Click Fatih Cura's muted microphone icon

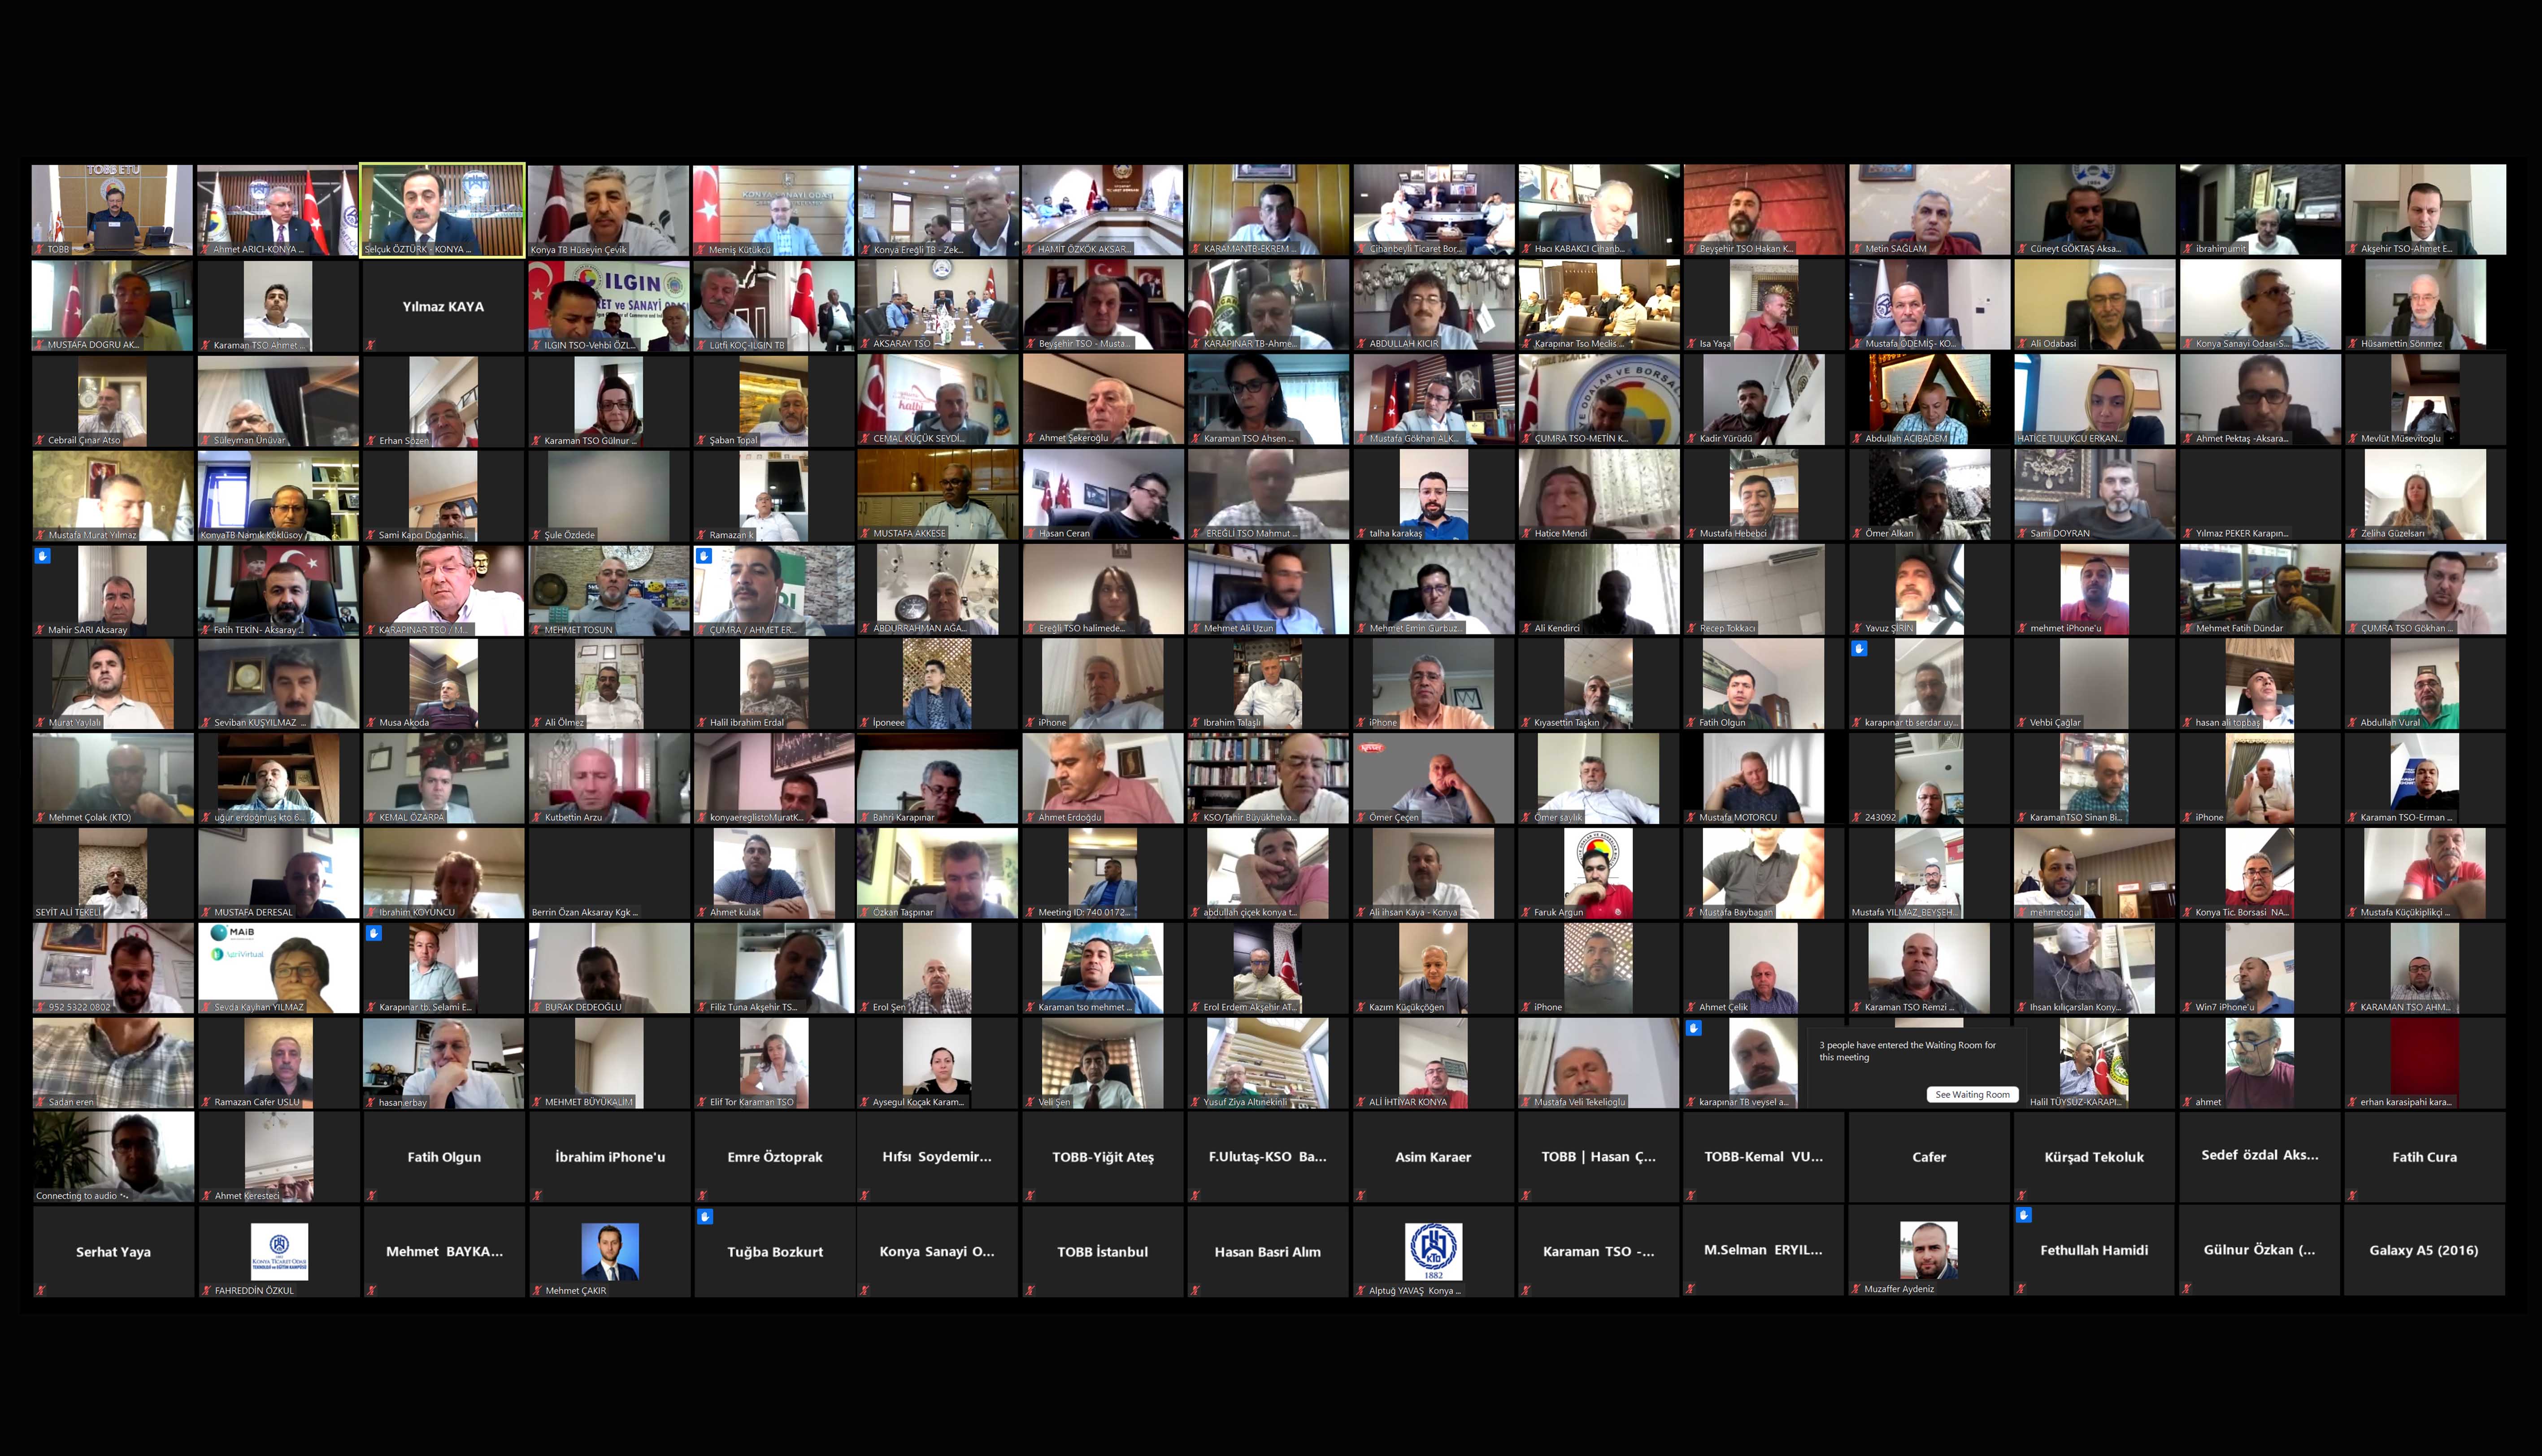pyautogui.click(x=2353, y=1195)
